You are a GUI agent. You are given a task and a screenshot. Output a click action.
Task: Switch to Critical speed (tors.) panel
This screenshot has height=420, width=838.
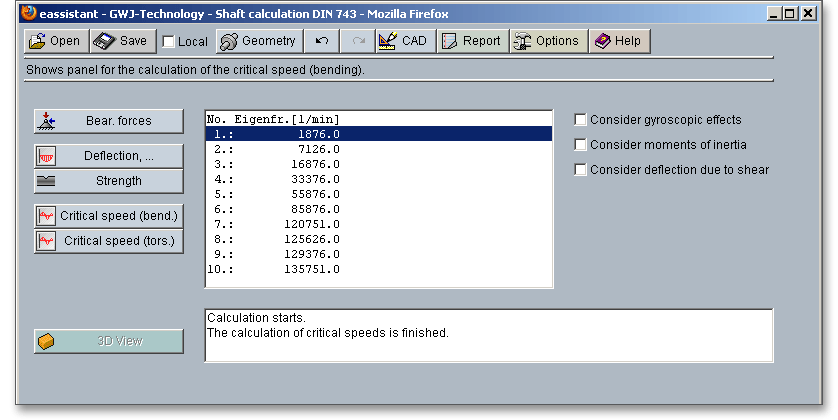109,241
